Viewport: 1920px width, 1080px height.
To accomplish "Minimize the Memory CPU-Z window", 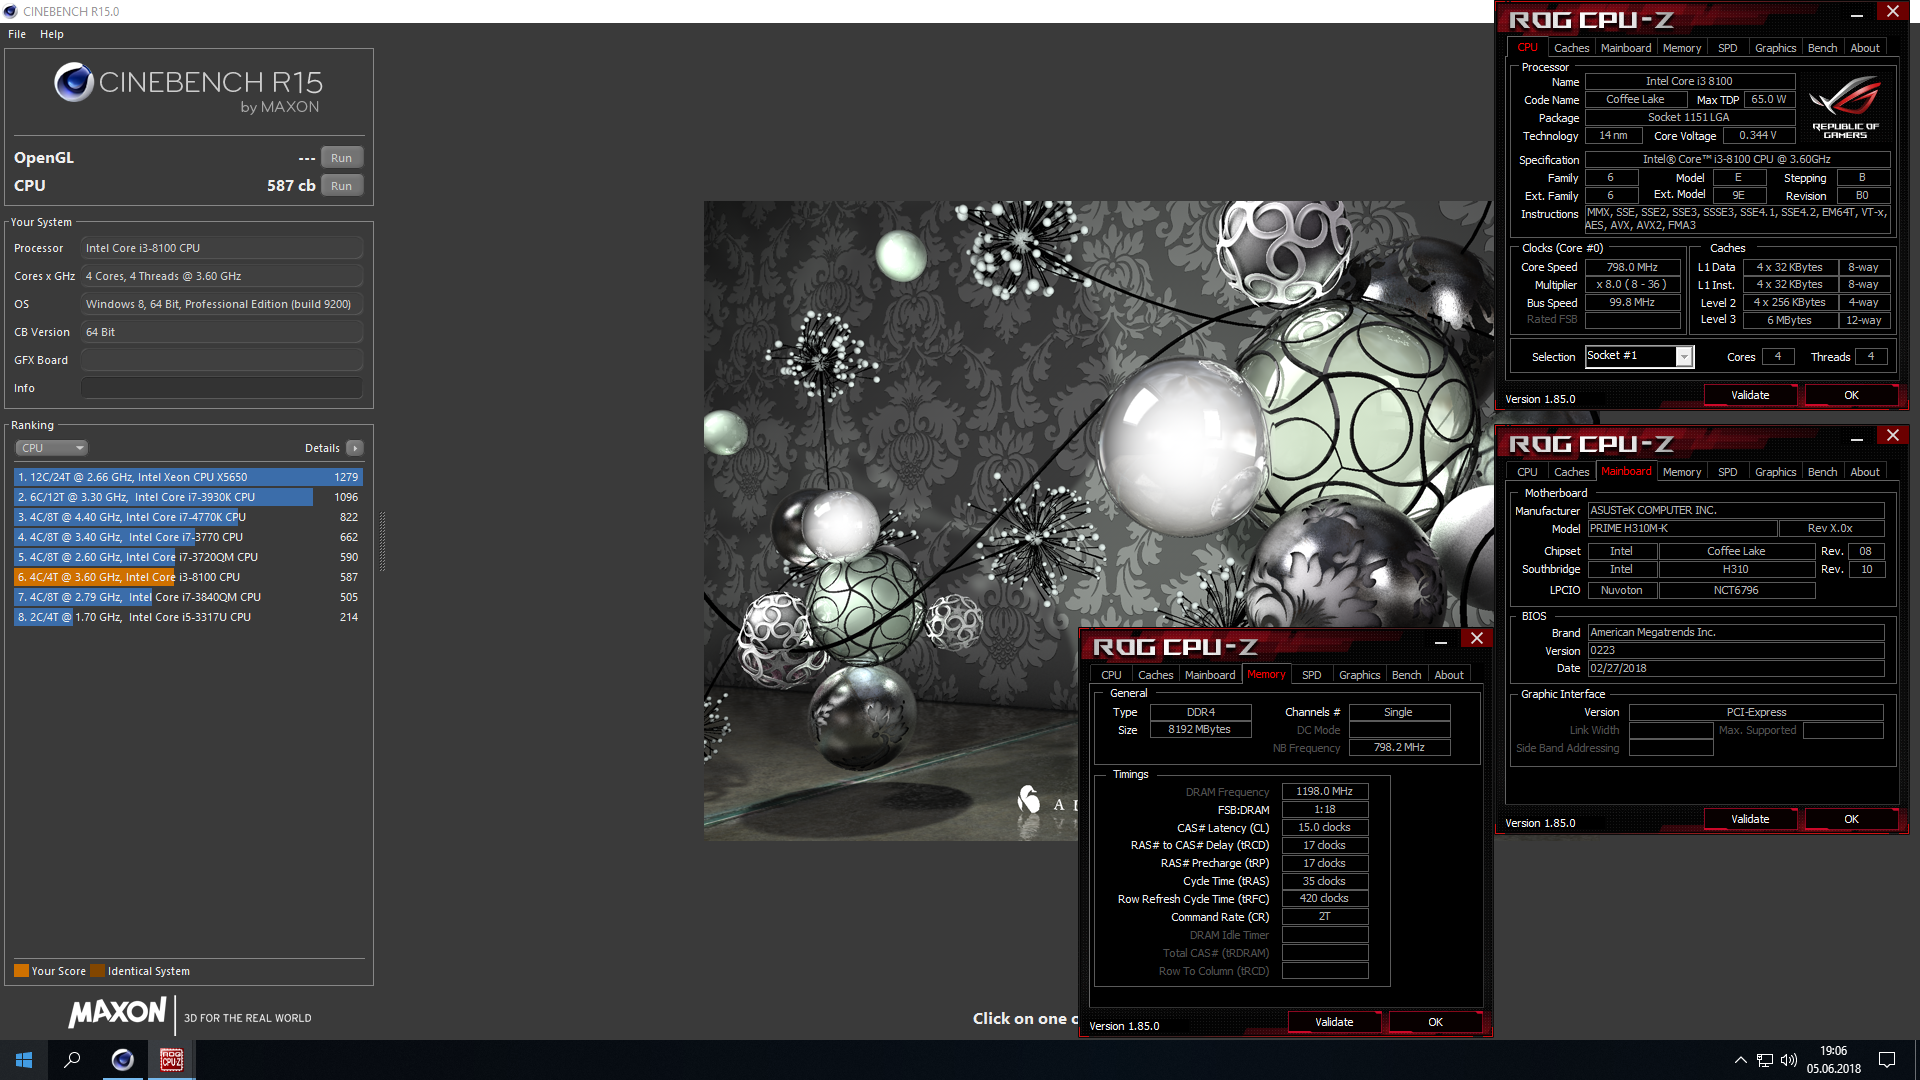I will tap(1441, 640).
